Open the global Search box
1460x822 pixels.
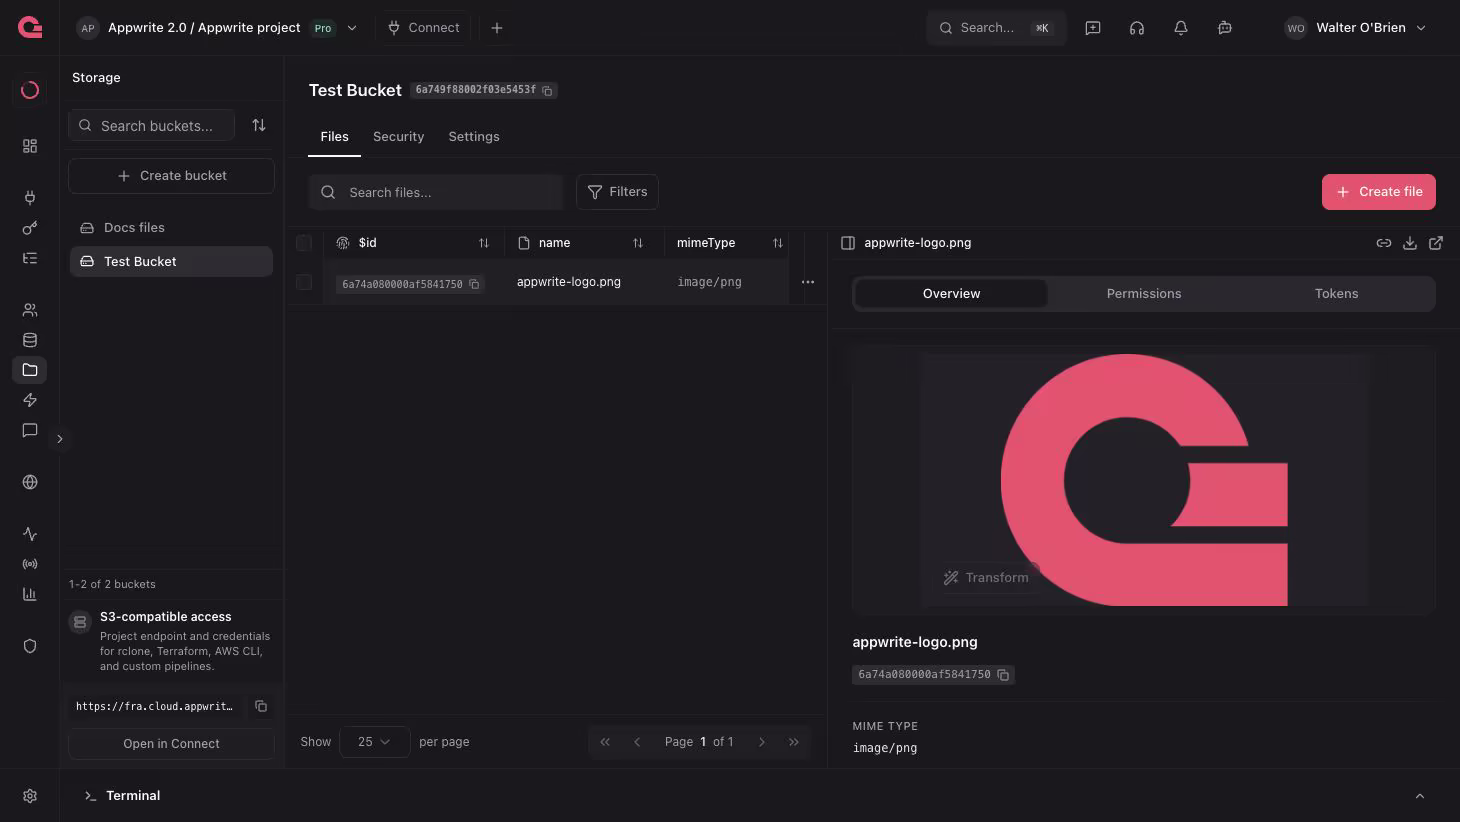click(996, 28)
